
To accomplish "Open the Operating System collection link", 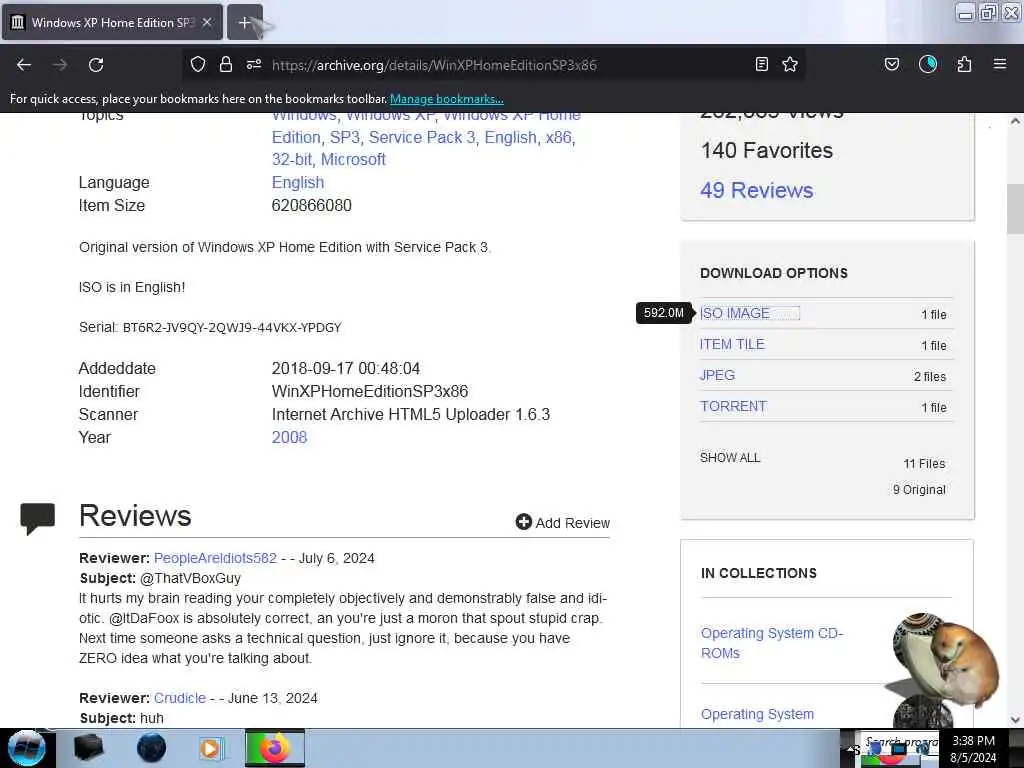I will pyautogui.click(x=758, y=714).
